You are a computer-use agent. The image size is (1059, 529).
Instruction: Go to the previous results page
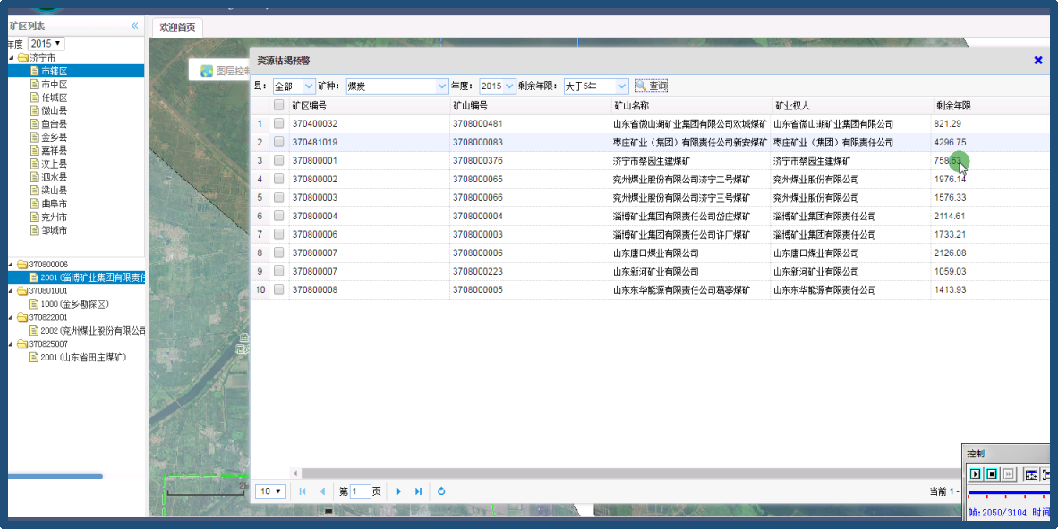pyautogui.click(x=322, y=492)
